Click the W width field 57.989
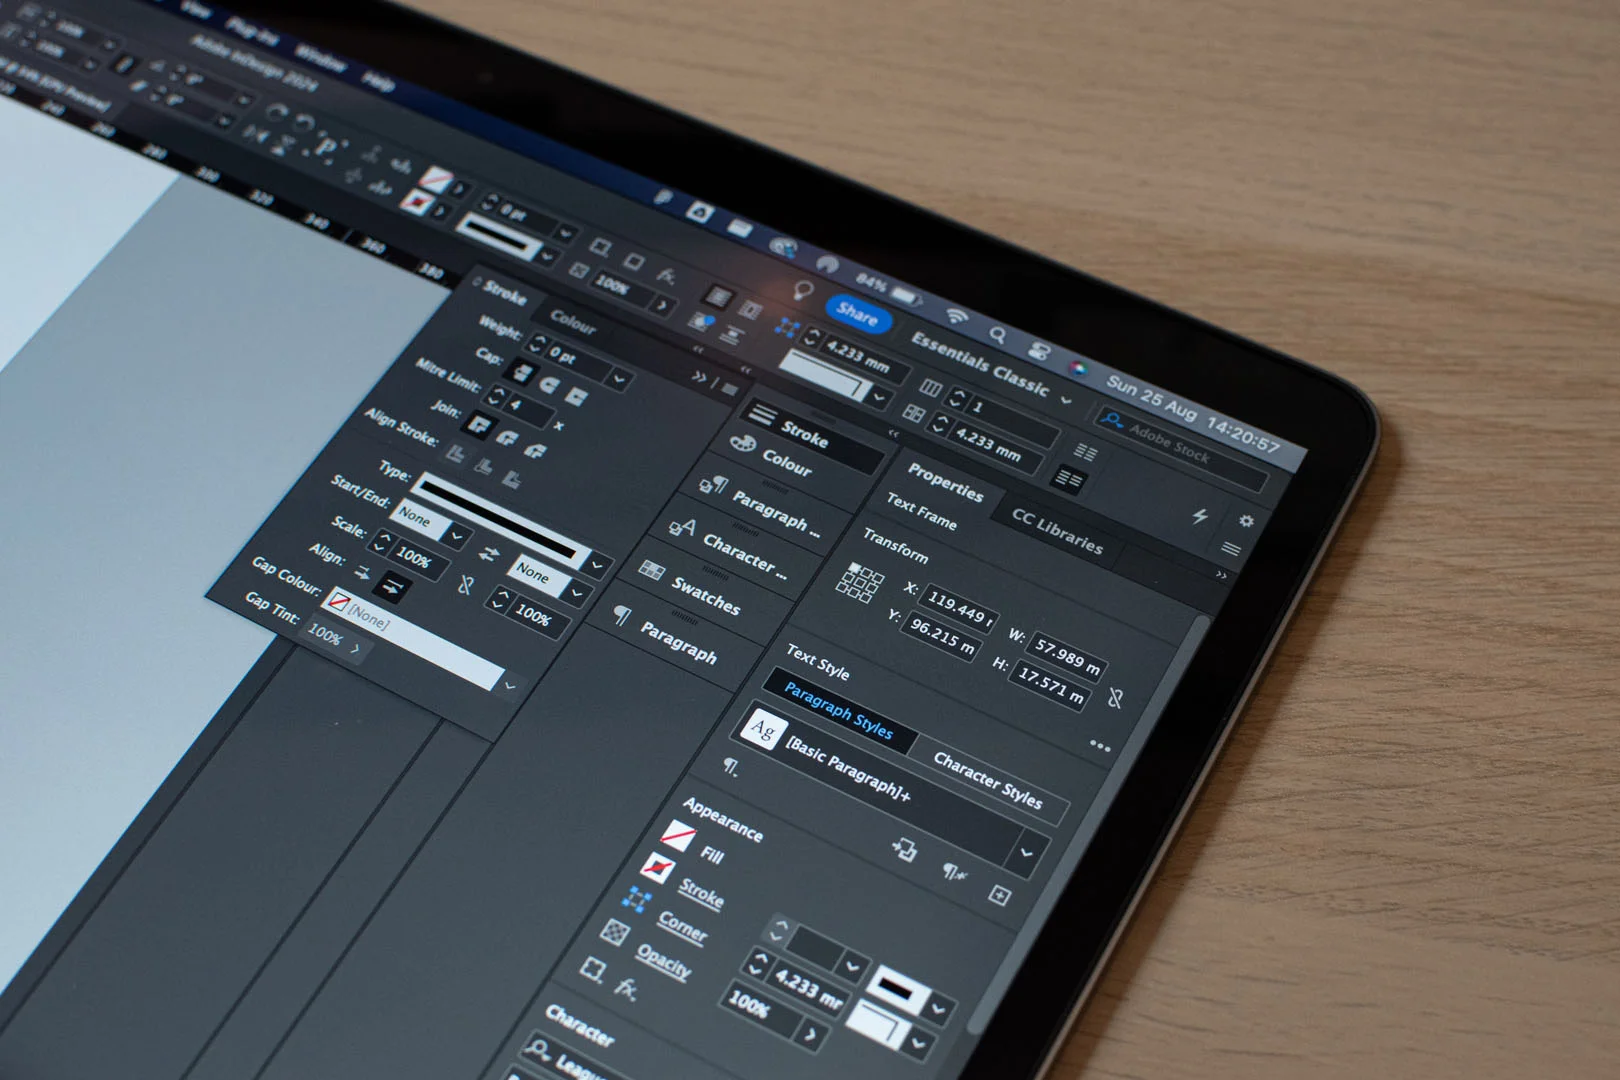Viewport: 1620px width, 1080px height. (x=1067, y=657)
